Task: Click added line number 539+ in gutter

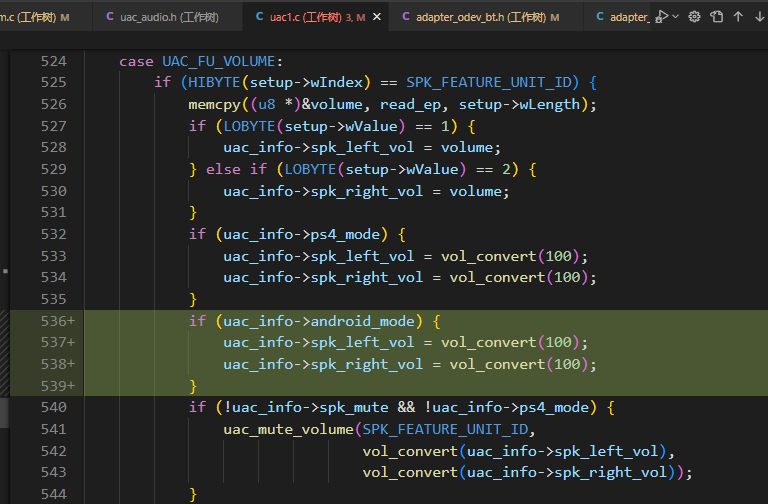Action: 58,386
